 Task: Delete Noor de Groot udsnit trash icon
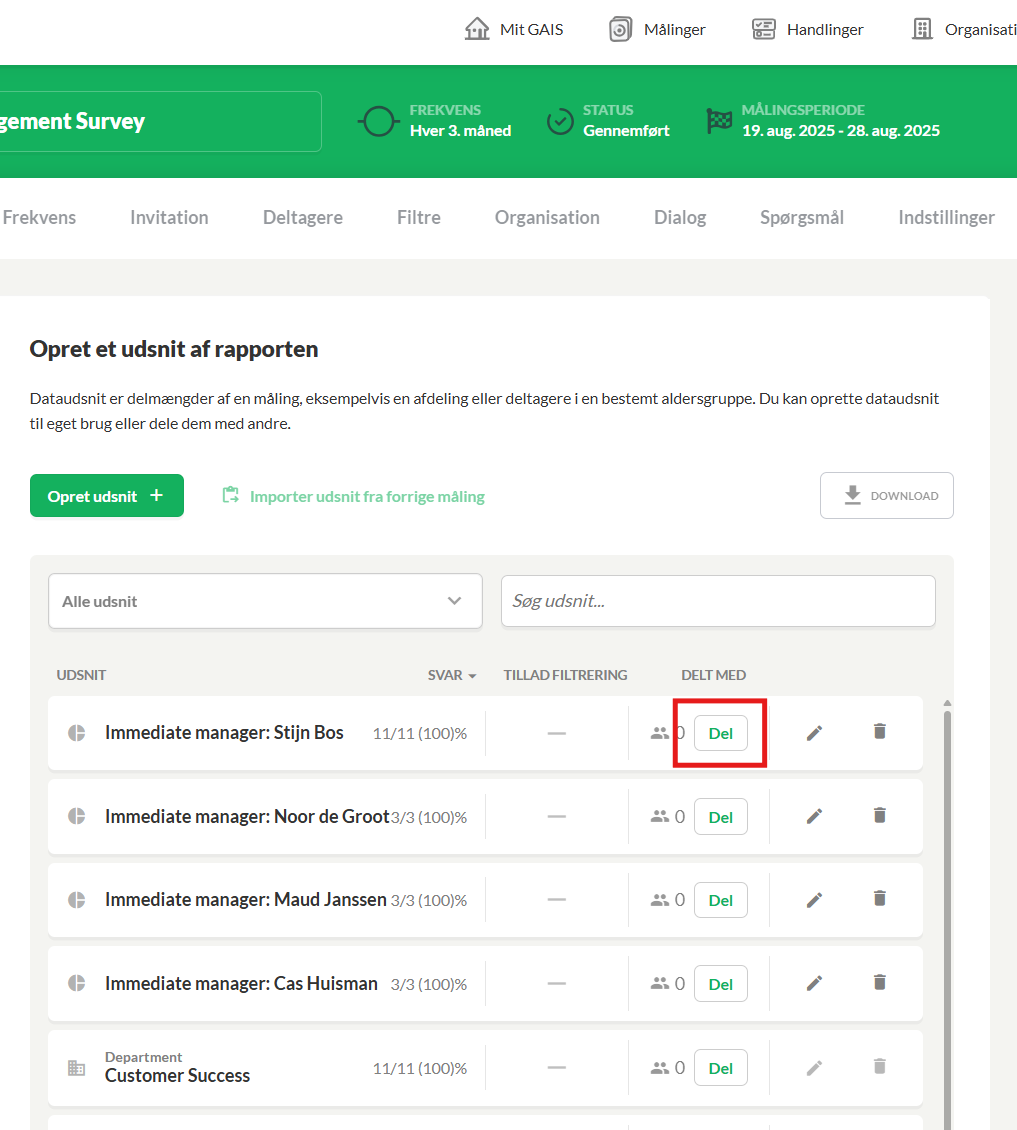click(x=879, y=815)
